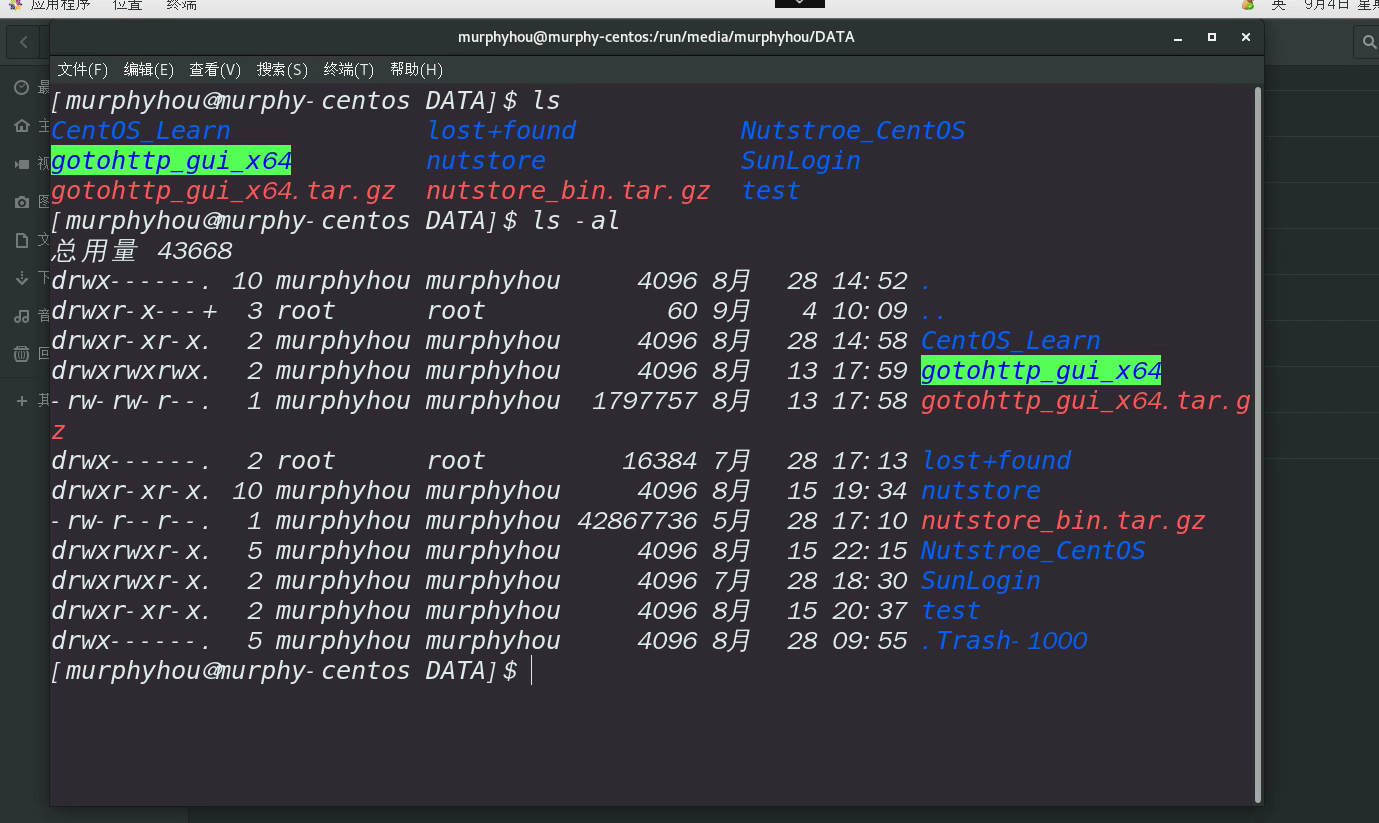
Task: Open 查看(V) menu in terminal
Action: [215, 70]
